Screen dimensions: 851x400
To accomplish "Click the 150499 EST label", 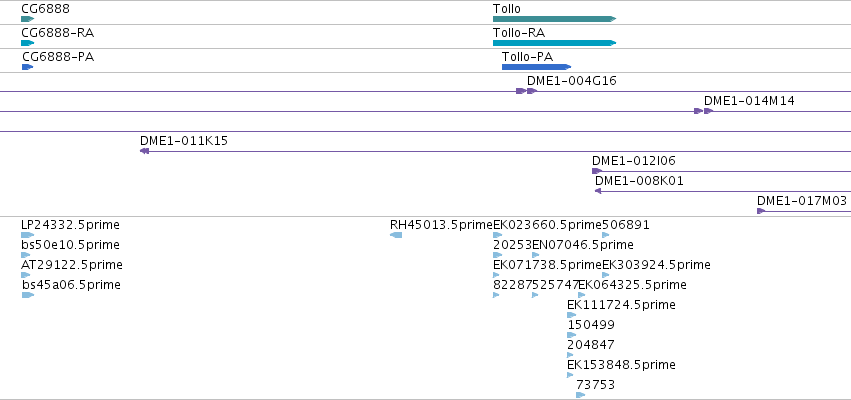I will tap(591, 325).
